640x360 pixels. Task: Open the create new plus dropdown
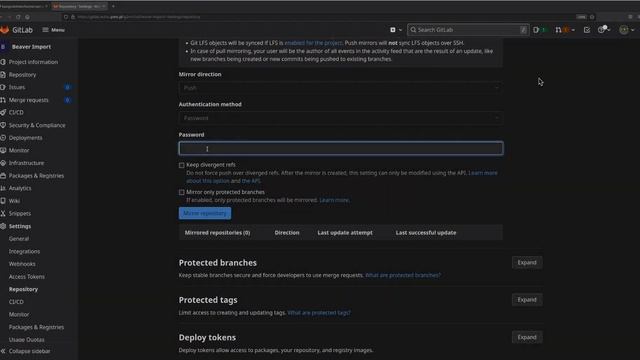pyautogui.click(x=396, y=30)
